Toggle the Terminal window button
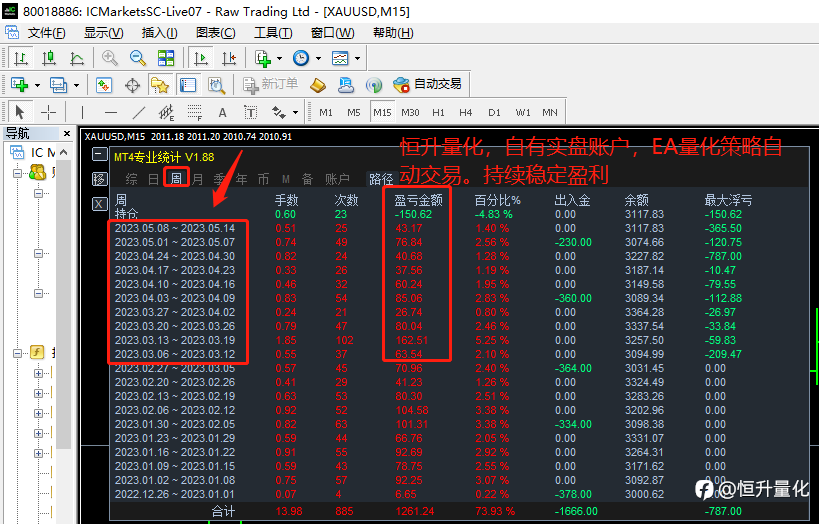This screenshot has height=524, width=819. 188,85
